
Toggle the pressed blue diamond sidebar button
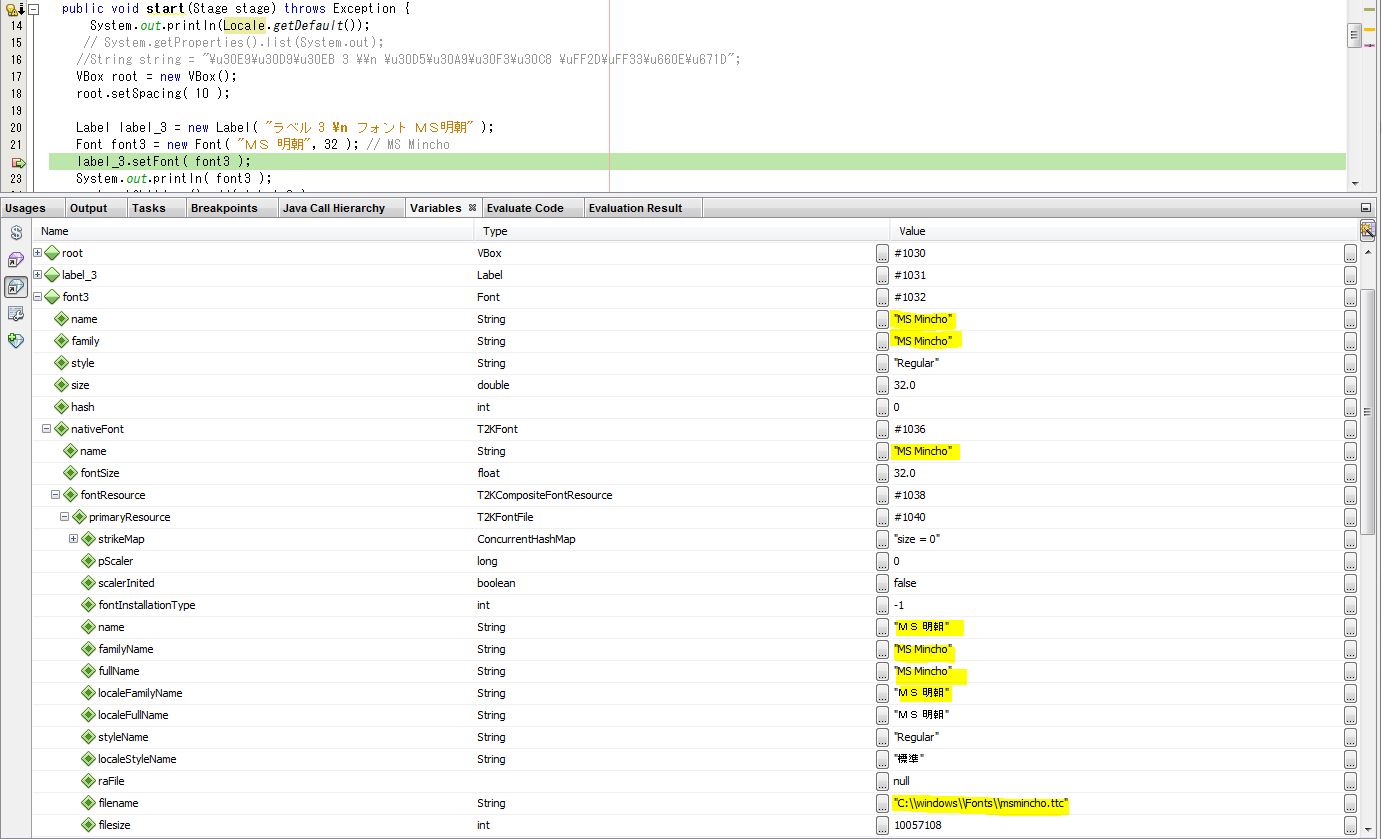click(16, 287)
